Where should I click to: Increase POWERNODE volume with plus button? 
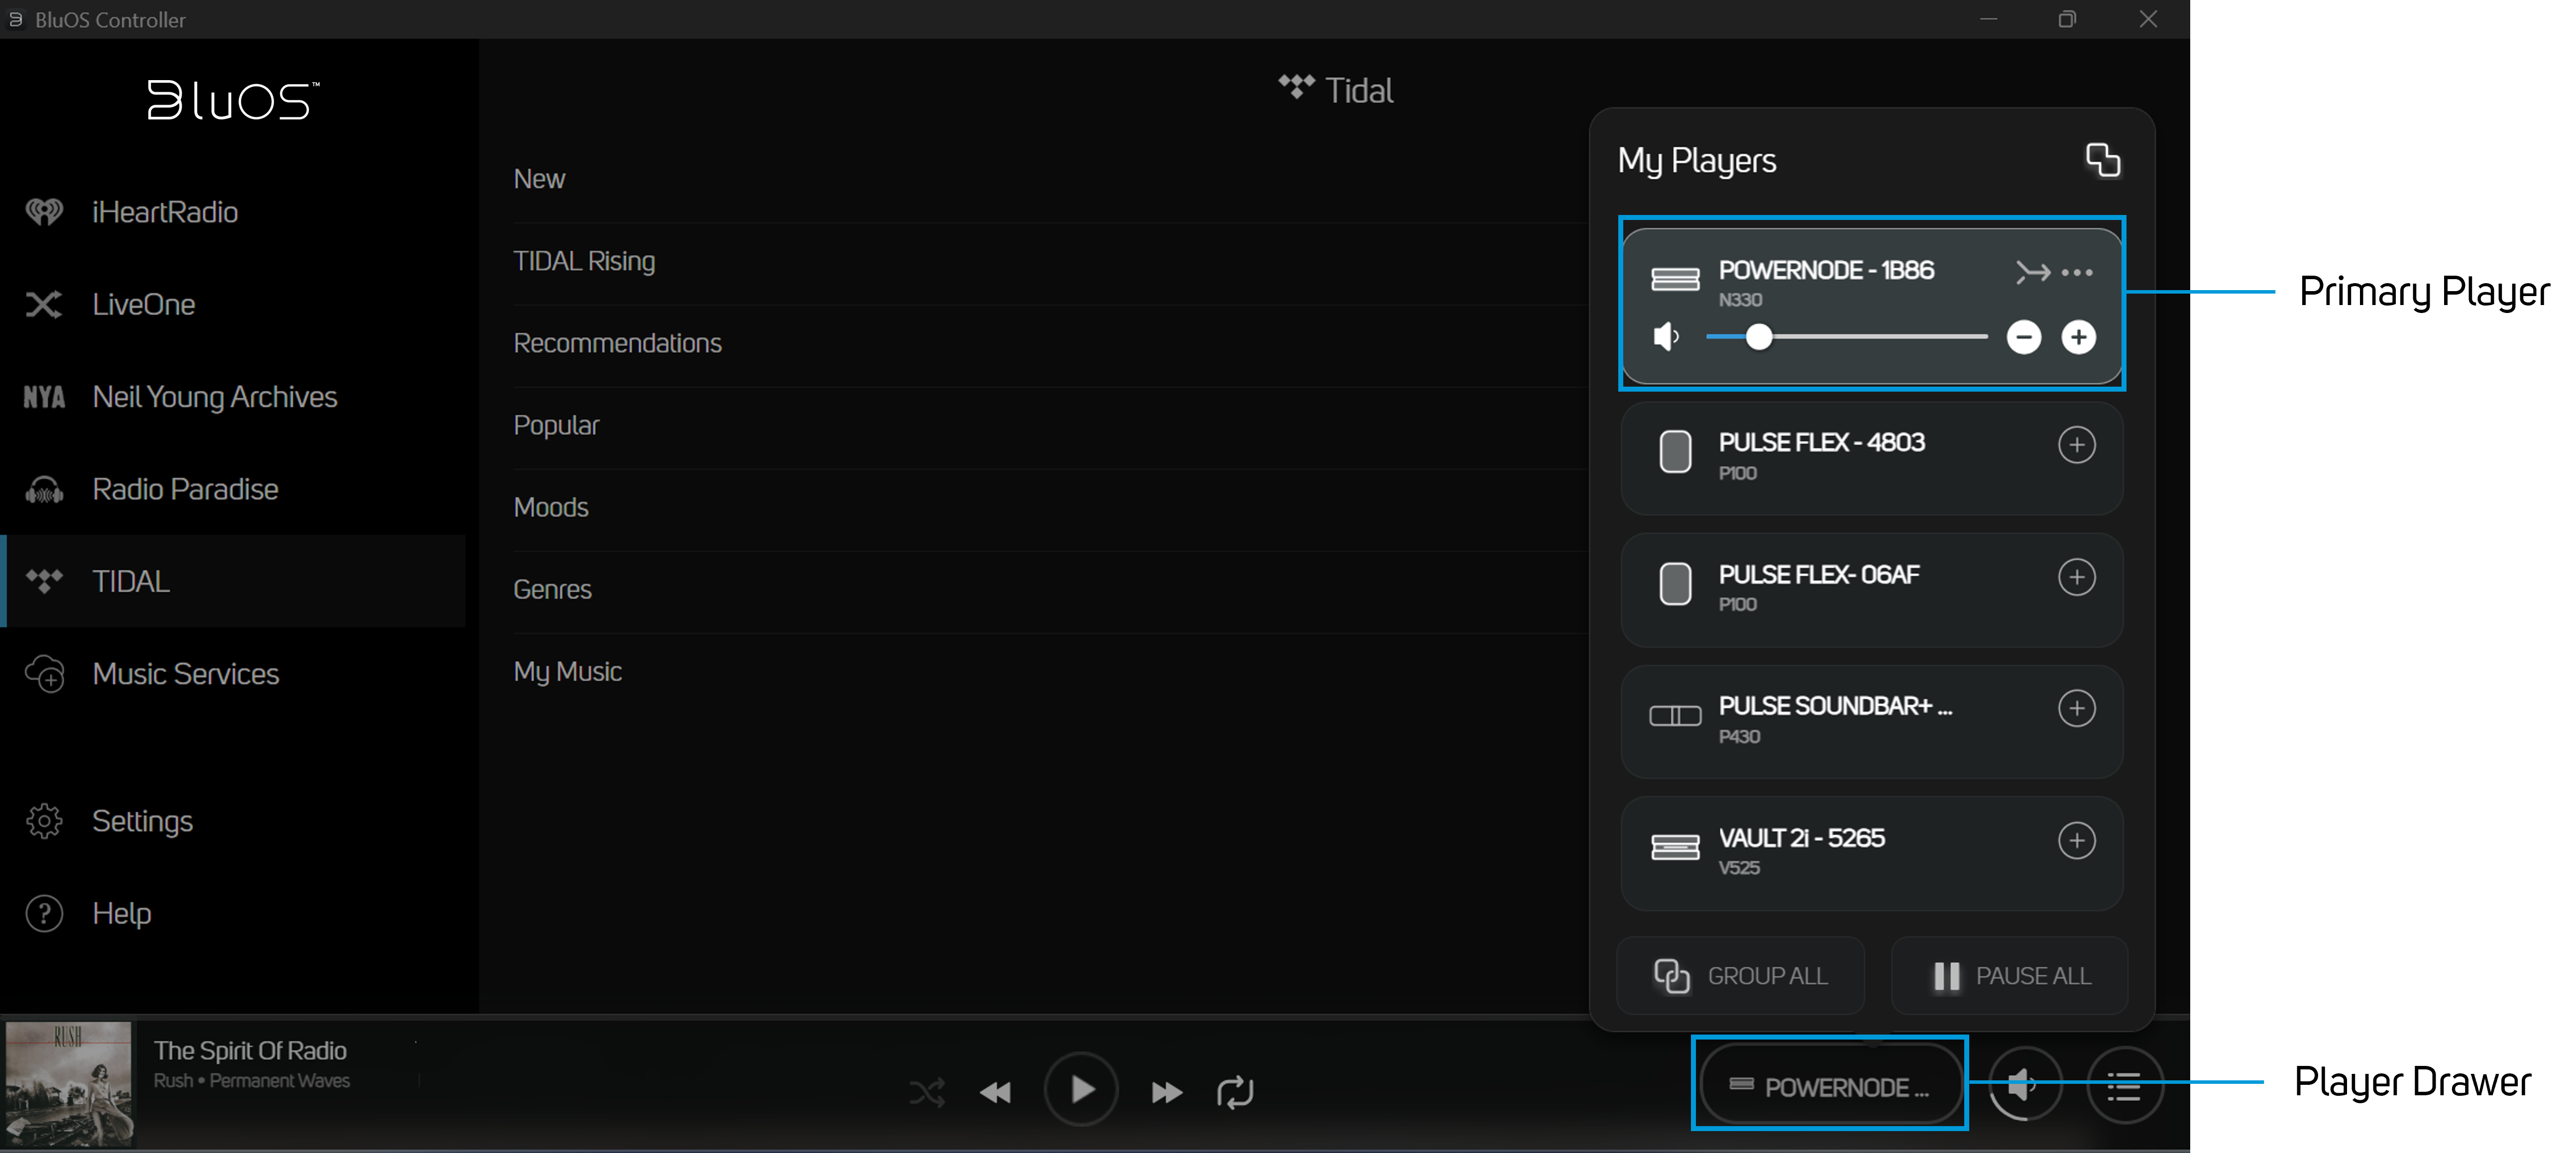tap(2078, 337)
